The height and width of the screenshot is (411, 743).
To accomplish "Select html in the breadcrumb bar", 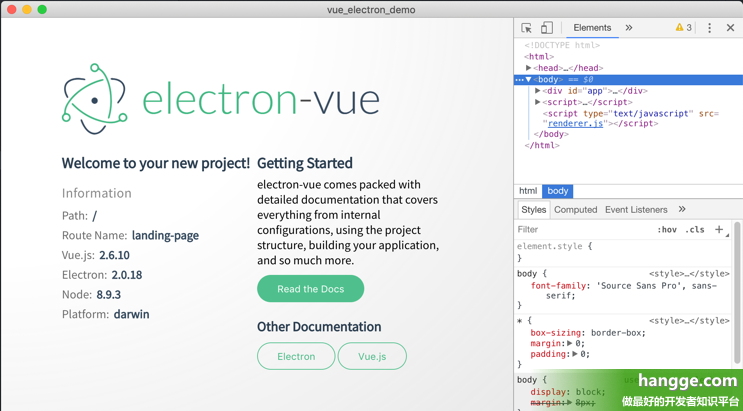I will [x=528, y=191].
